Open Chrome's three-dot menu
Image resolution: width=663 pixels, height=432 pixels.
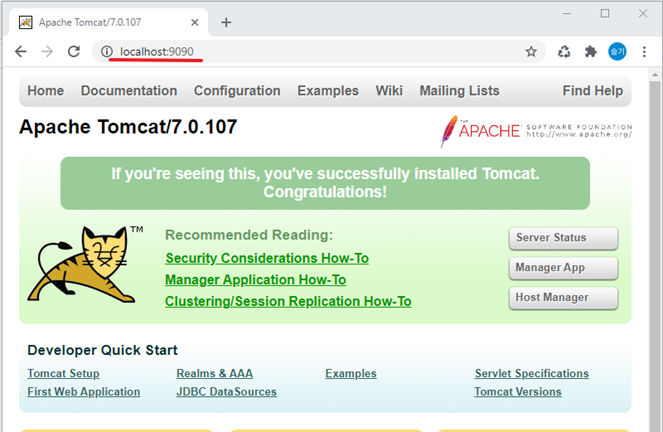(644, 52)
